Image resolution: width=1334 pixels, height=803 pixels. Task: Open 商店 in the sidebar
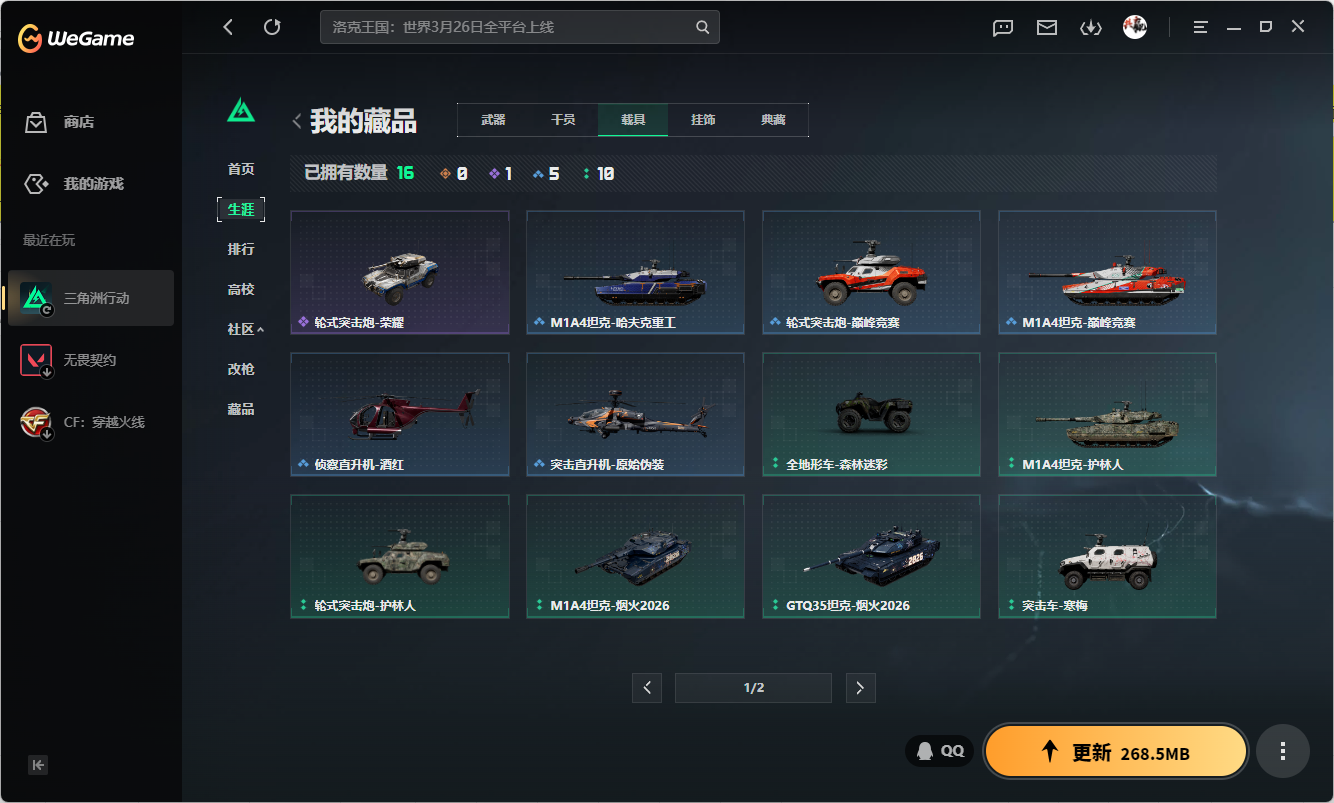[x=78, y=122]
